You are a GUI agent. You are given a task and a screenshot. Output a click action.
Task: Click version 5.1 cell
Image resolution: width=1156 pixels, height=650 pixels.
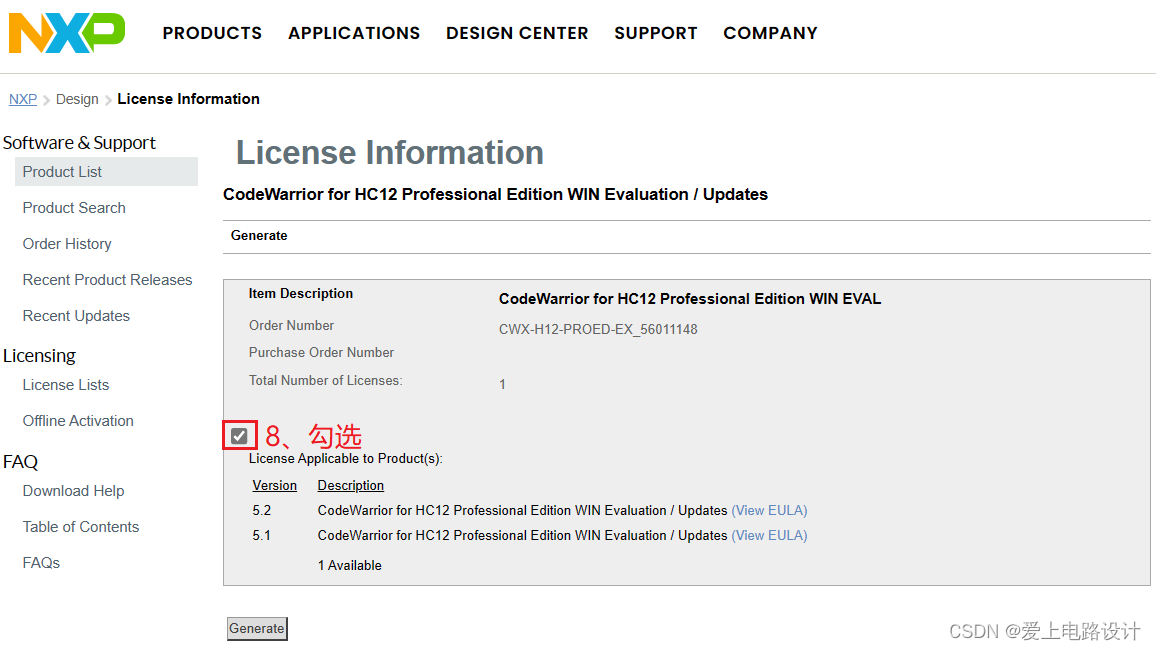[x=262, y=536]
